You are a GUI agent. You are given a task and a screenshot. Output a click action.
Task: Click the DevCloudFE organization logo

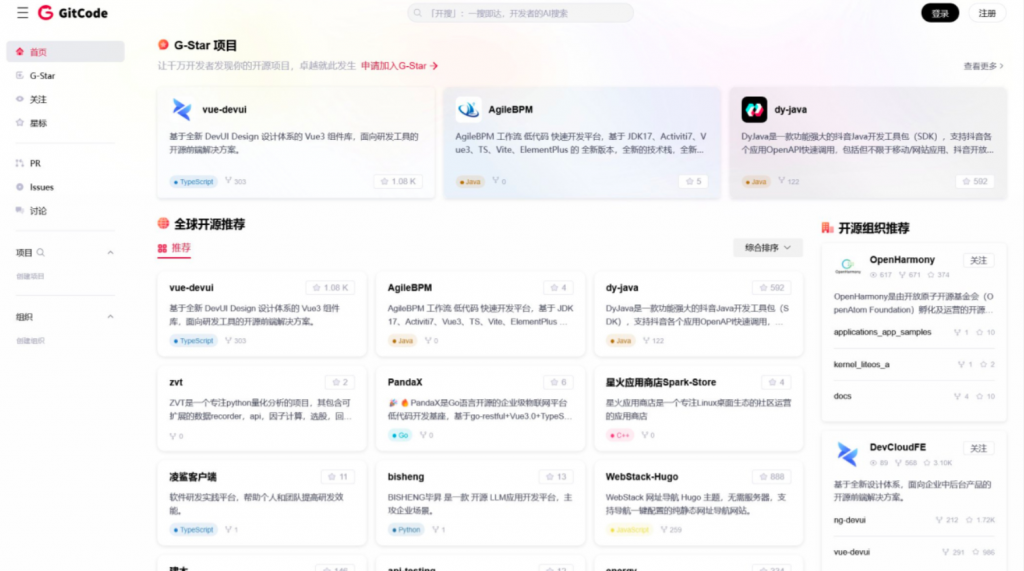tap(848, 454)
